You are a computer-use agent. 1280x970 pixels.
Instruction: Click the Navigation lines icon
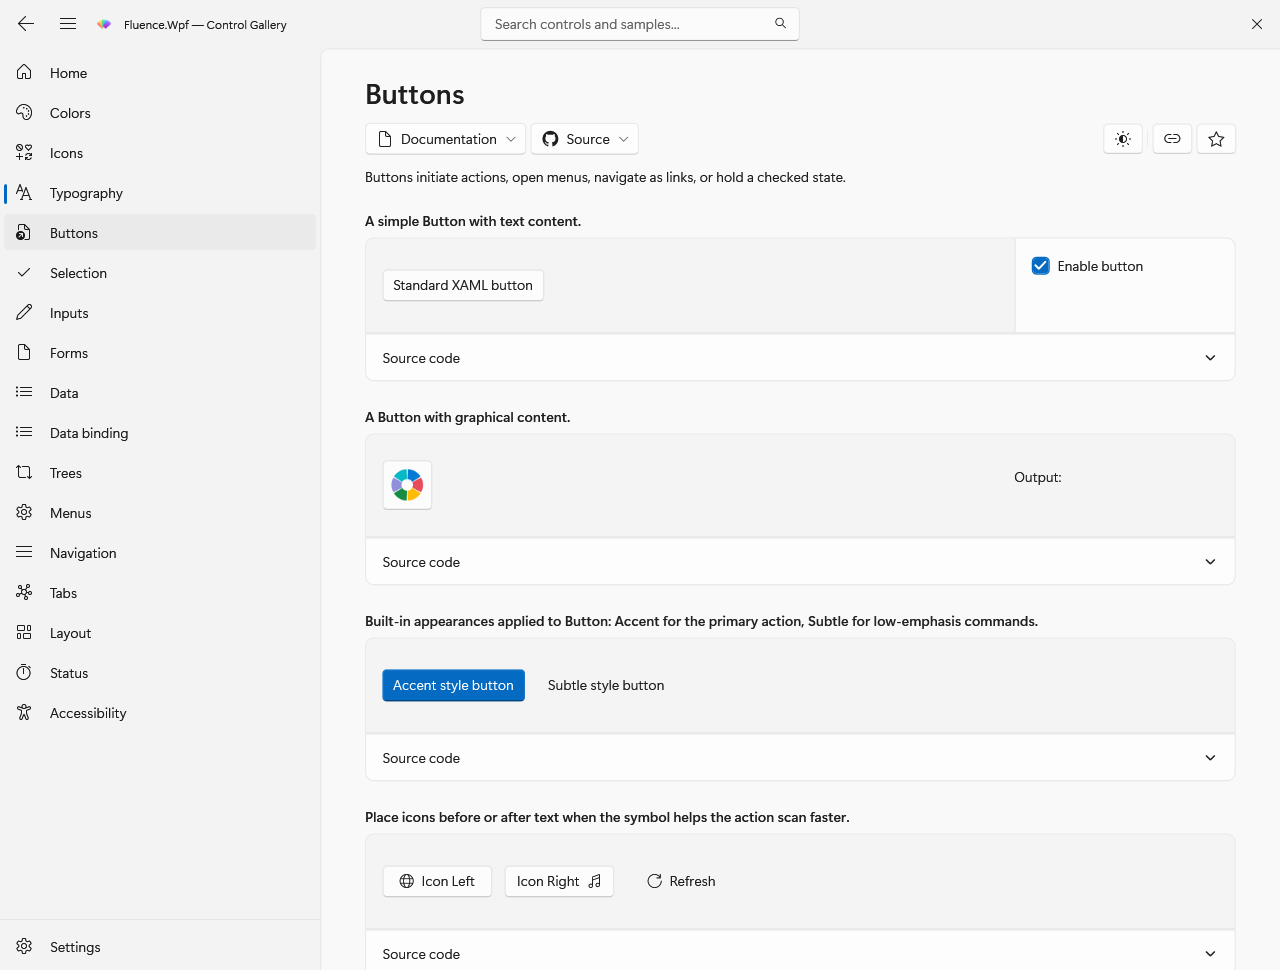(24, 552)
